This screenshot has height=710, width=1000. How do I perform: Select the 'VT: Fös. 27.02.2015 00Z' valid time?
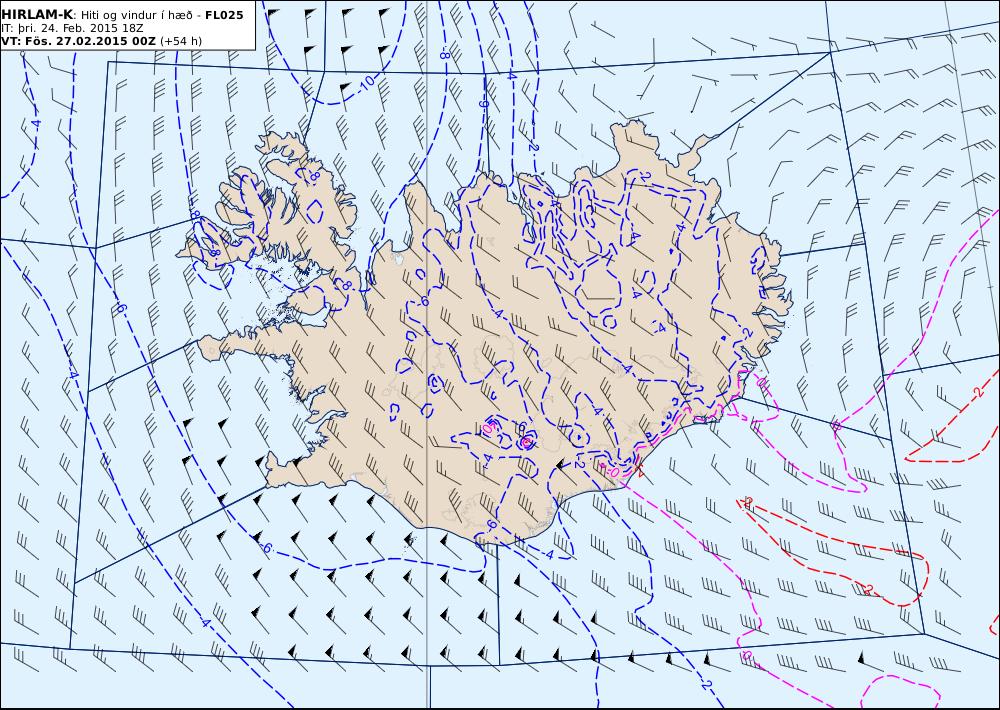coord(78,41)
